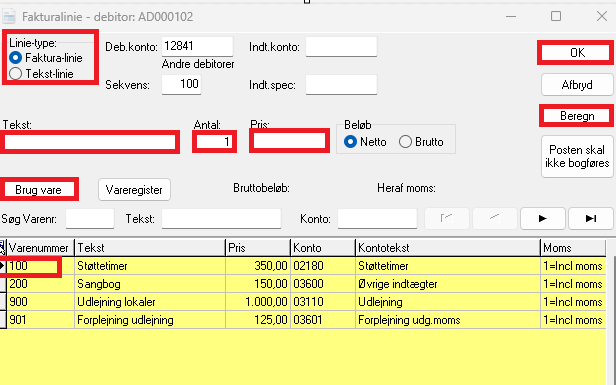Click the Varenummer column header
Image resolution: width=616 pixels, height=385 pixels.
[x=40, y=248]
